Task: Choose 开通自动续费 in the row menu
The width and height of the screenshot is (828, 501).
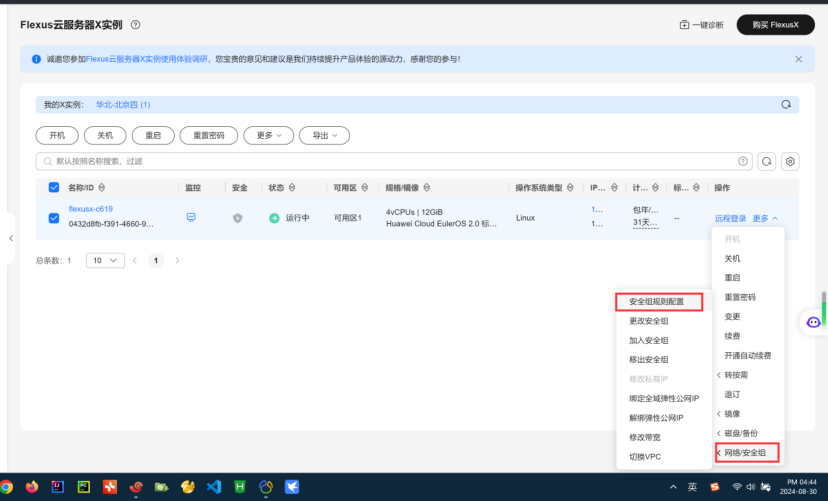Action: [x=748, y=355]
